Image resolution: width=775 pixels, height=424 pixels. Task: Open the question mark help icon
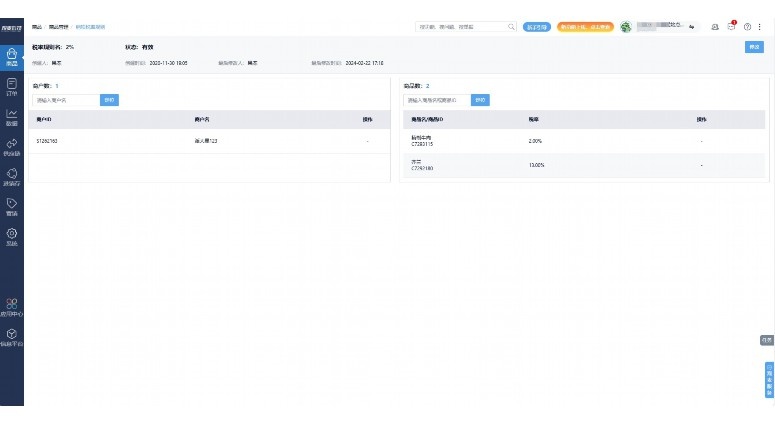[x=747, y=27]
